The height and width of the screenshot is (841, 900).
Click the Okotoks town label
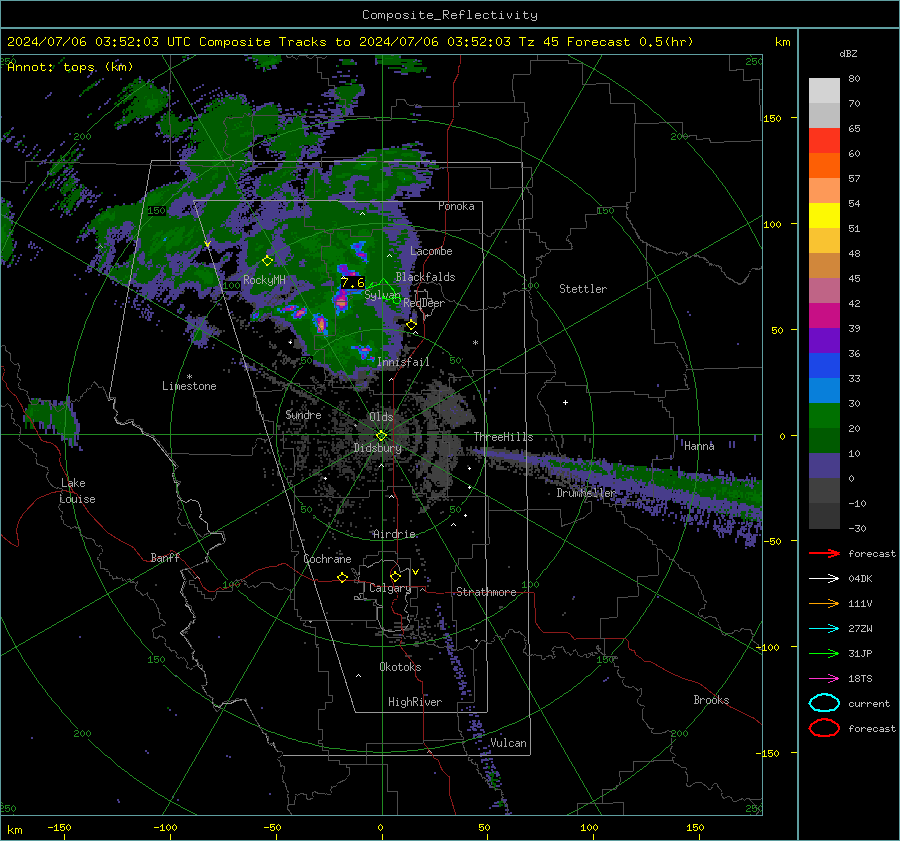pos(400,667)
